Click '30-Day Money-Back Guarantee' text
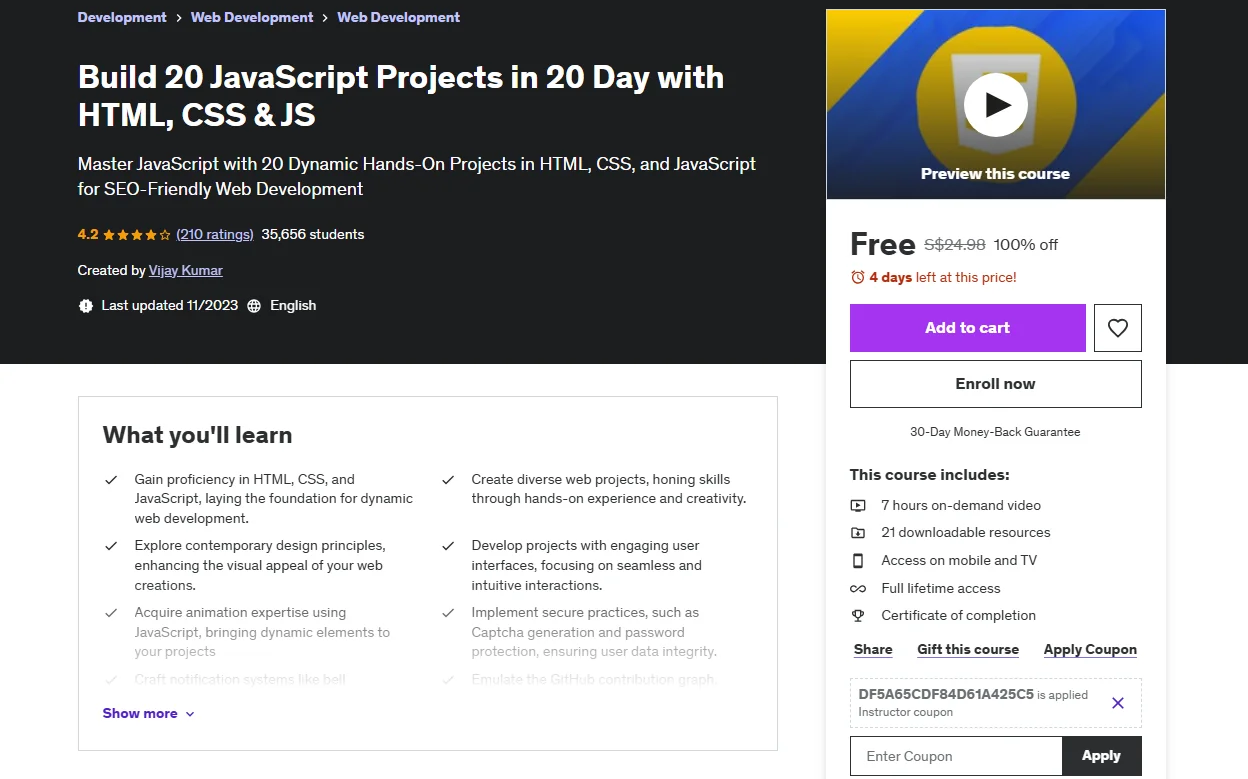The image size is (1248, 779). pyautogui.click(x=995, y=432)
